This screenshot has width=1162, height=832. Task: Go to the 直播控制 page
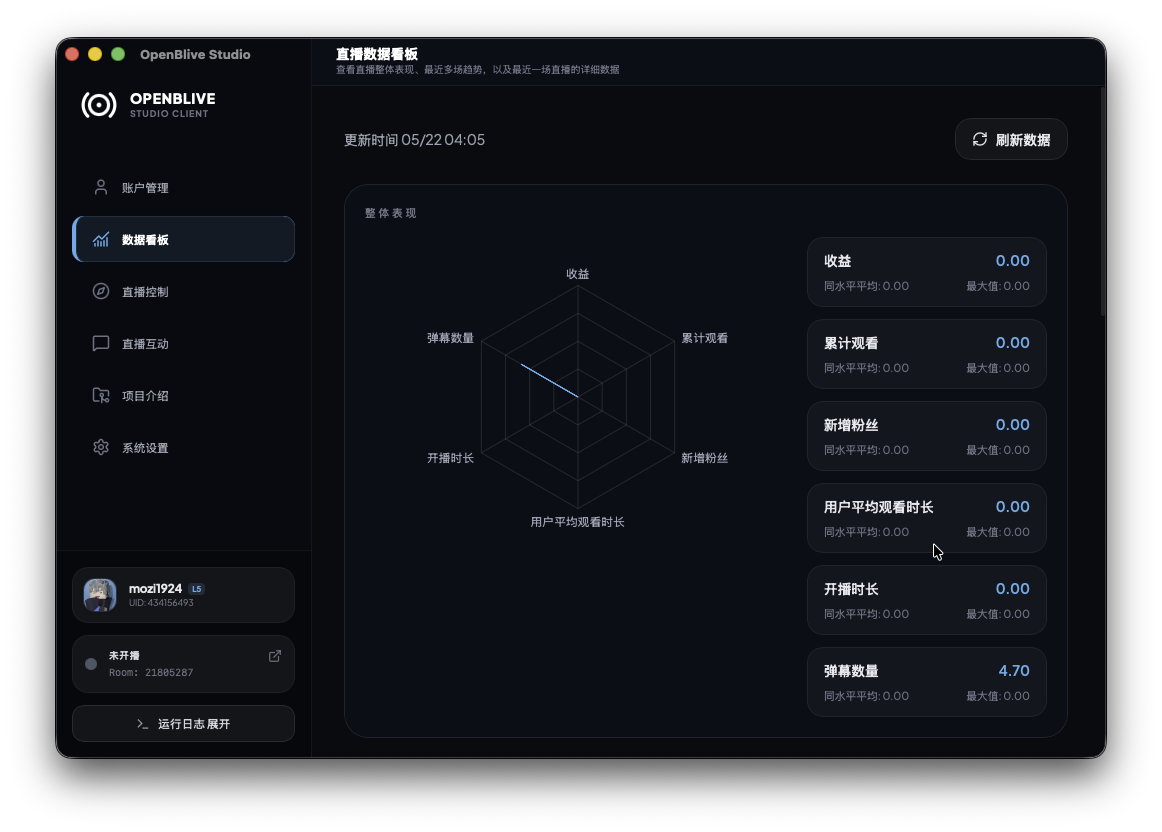coord(183,291)
